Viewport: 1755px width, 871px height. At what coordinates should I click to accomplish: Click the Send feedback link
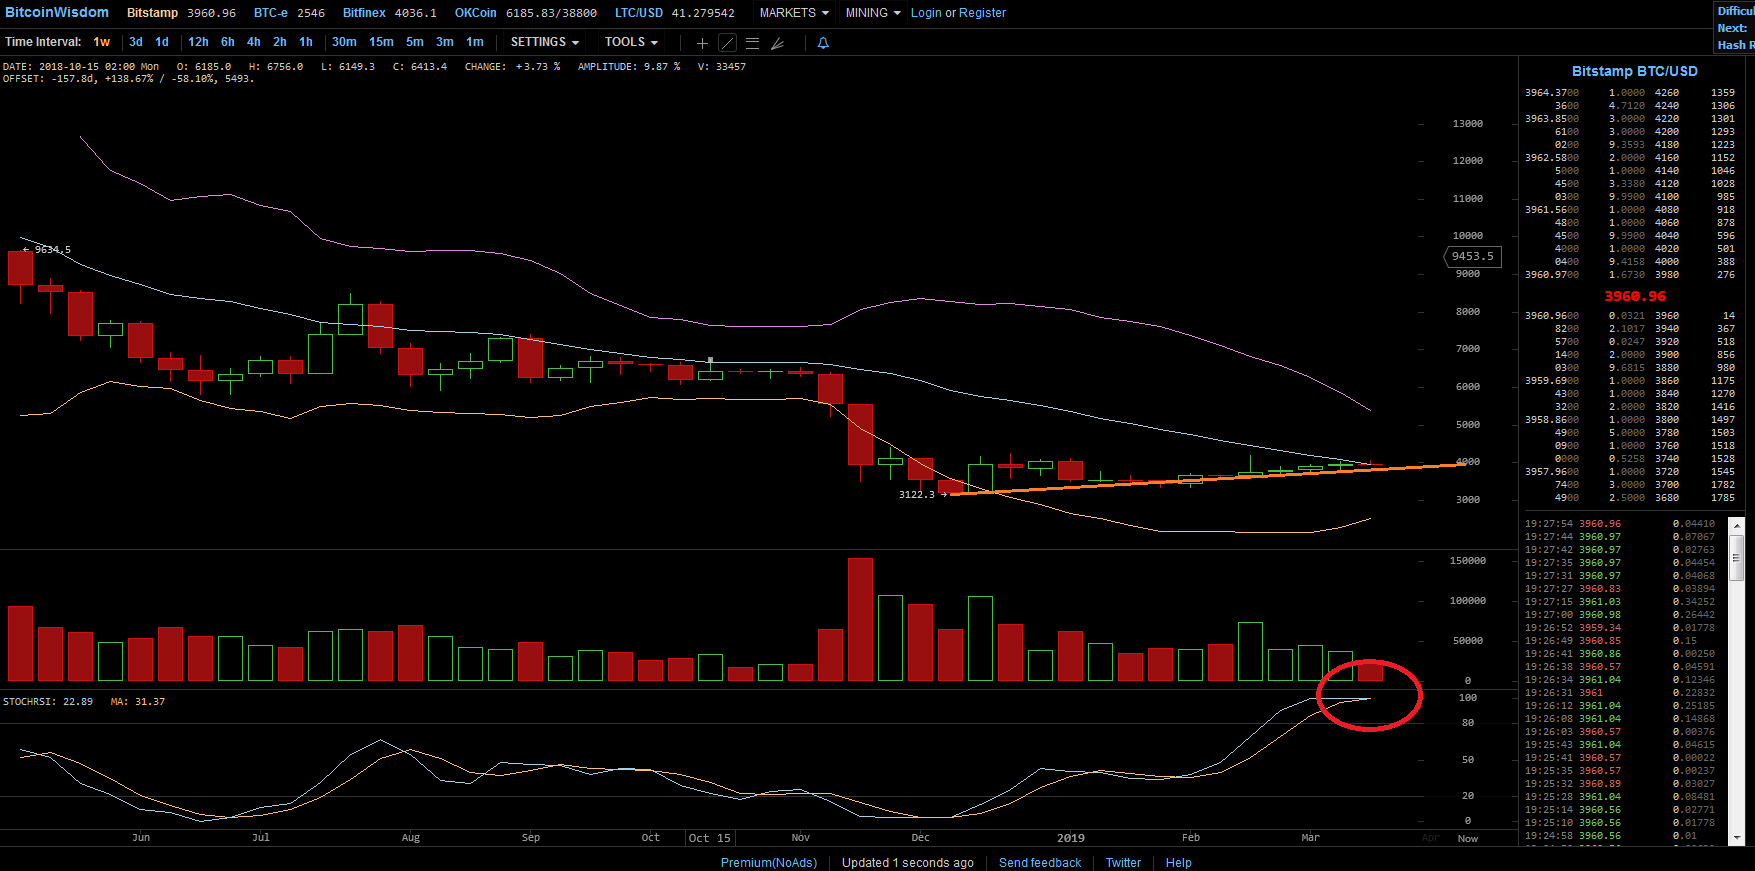[1040, 862]
